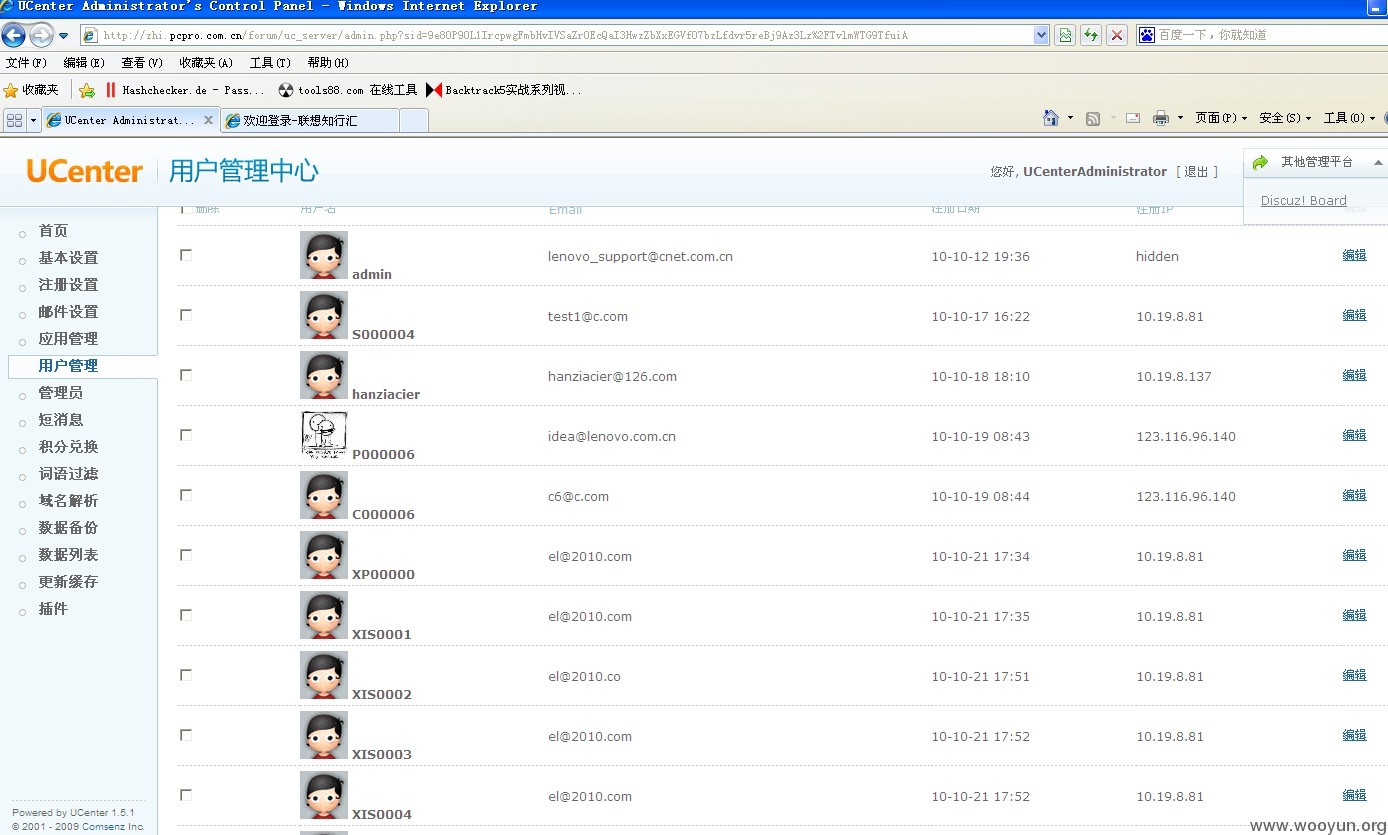The height and width of the screenshot is (835, 1388).
Task: Open the 安全(S) dropdown menu
Action: [x=1285, y=118]
